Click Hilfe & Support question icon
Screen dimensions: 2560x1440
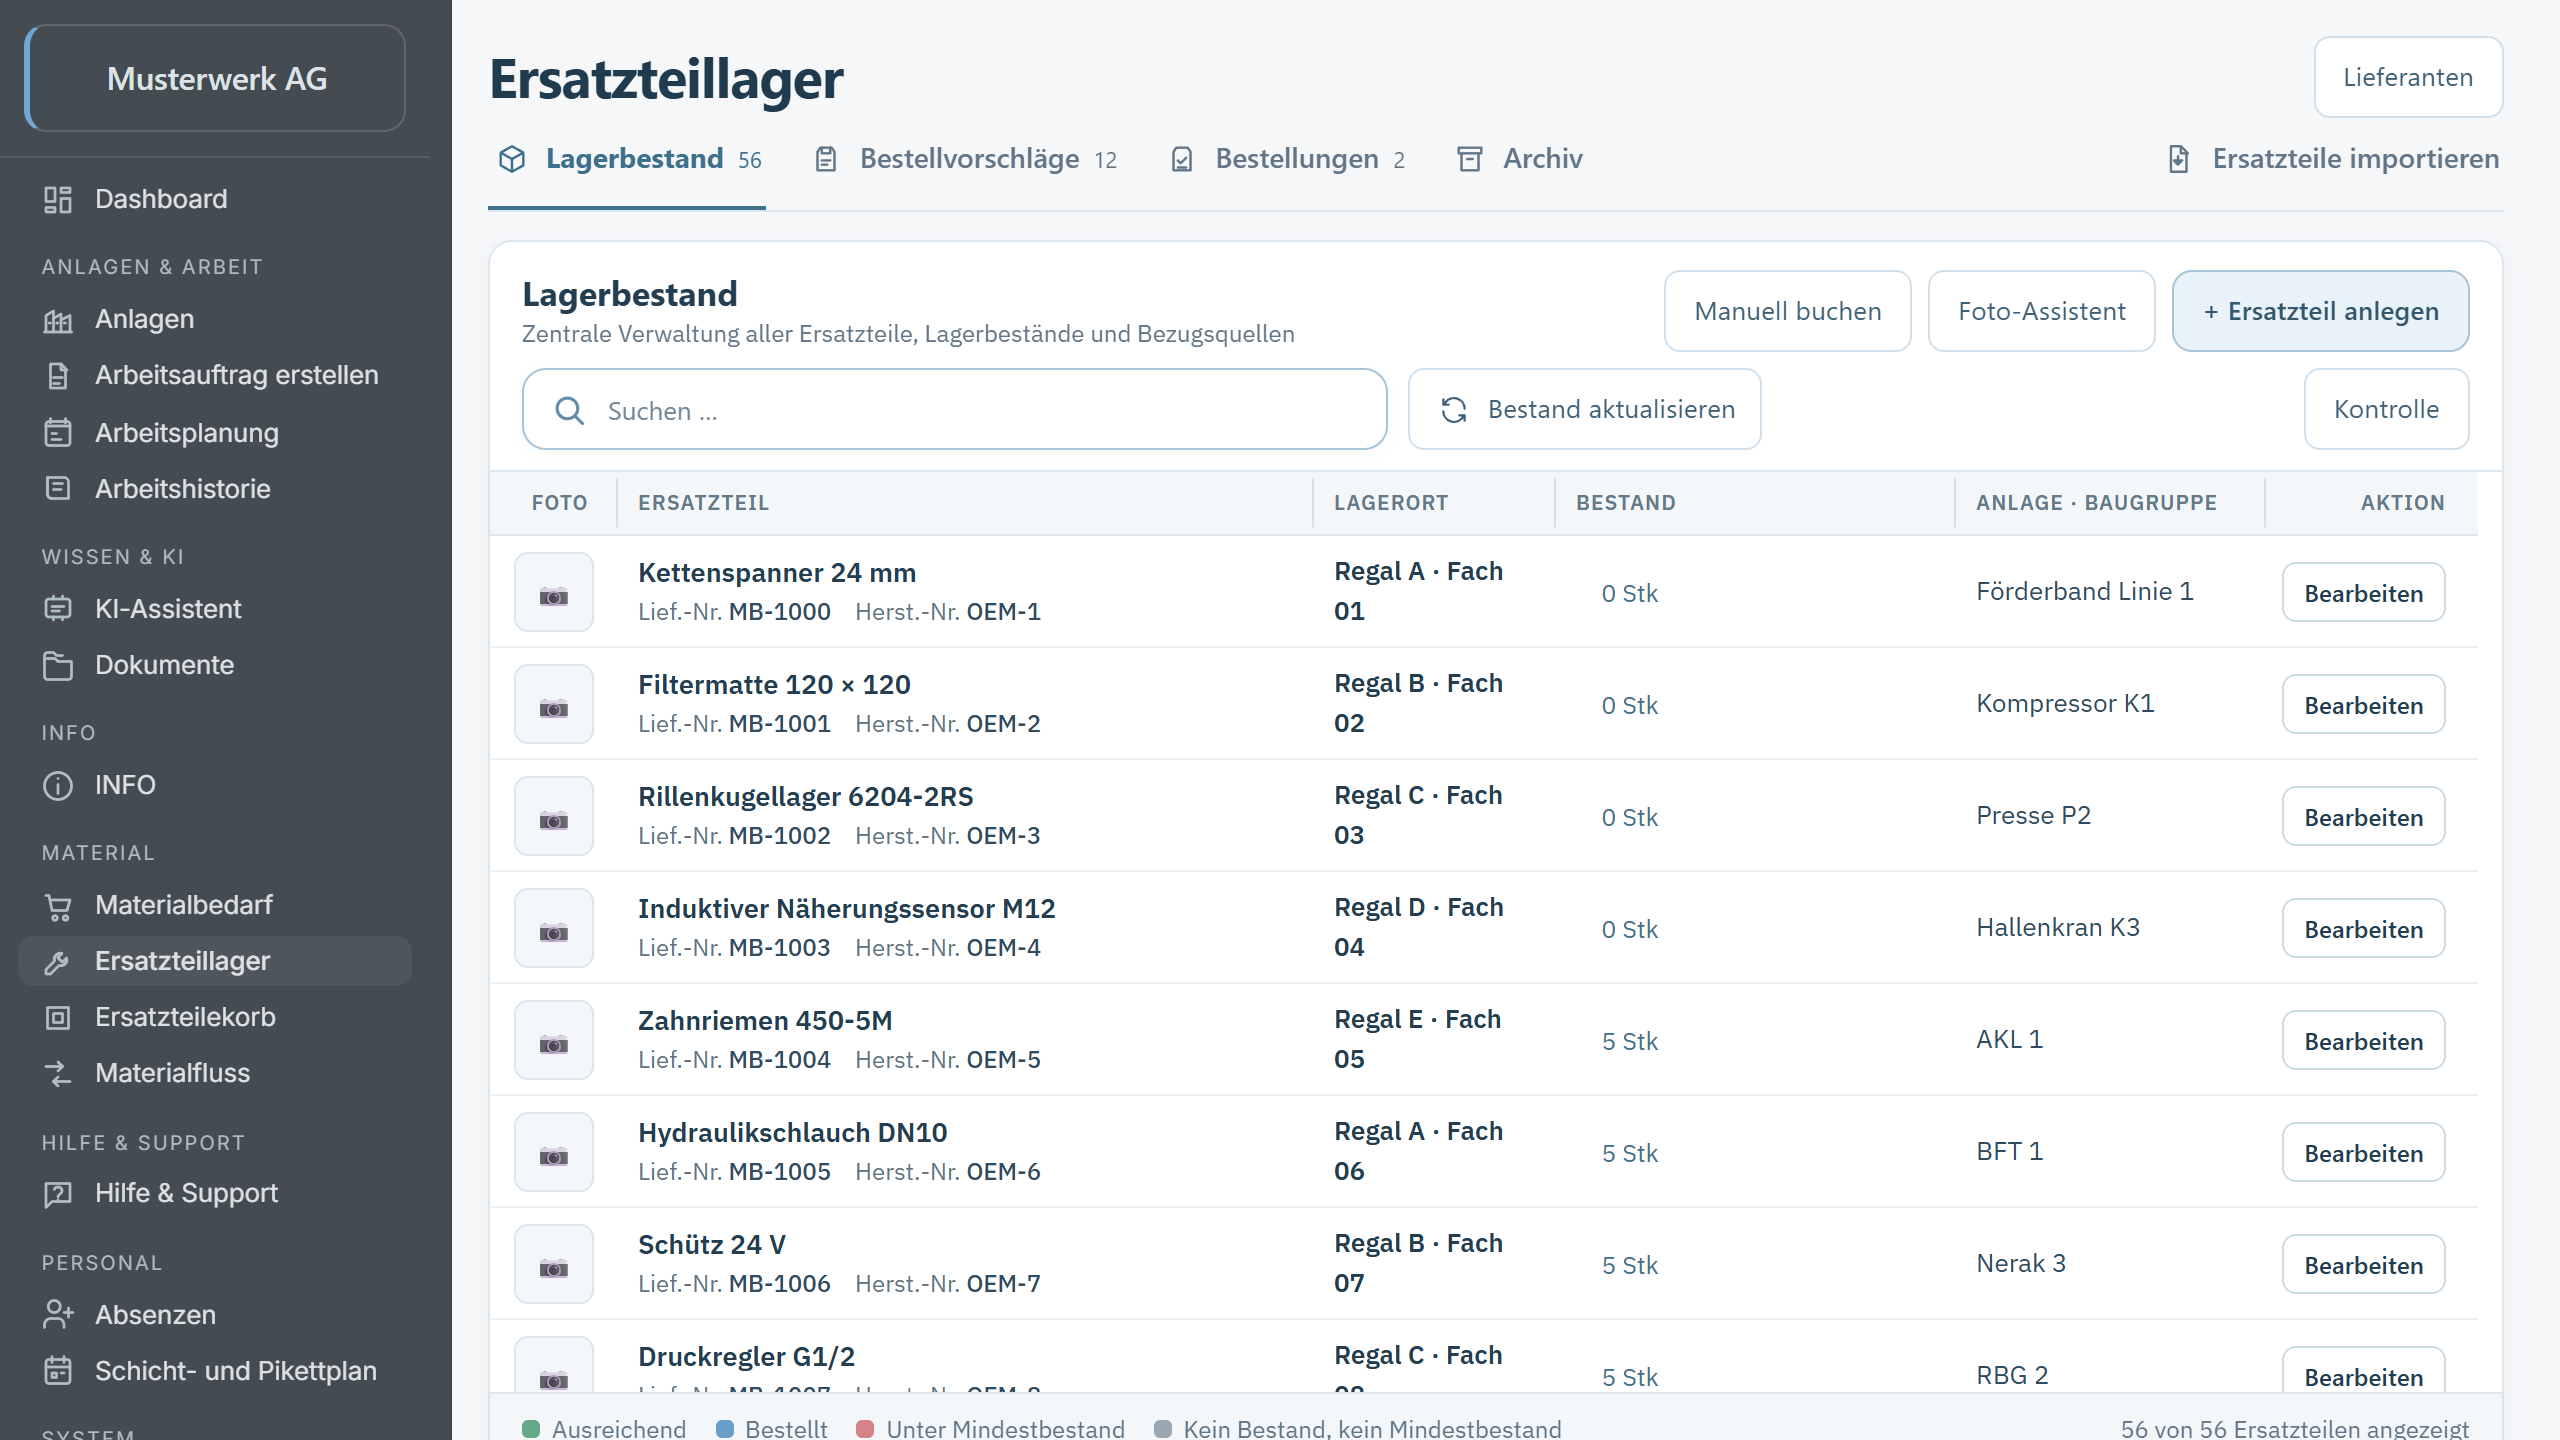point(58,1194)
